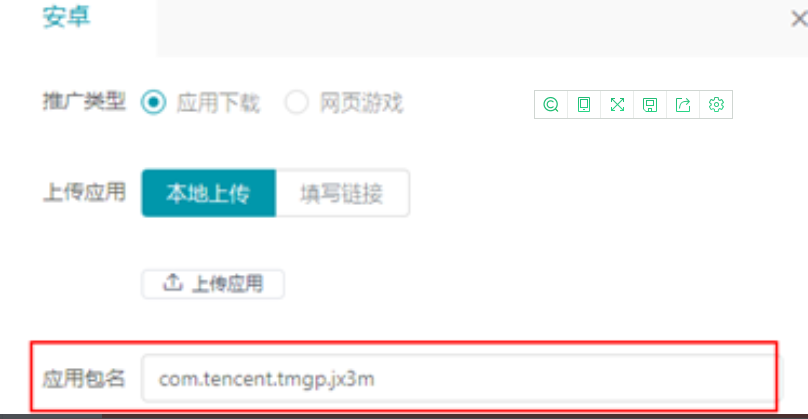Screen dimensions: 808x419
Task: Click the green floppy disk save icon
Action: coord(650,105)
